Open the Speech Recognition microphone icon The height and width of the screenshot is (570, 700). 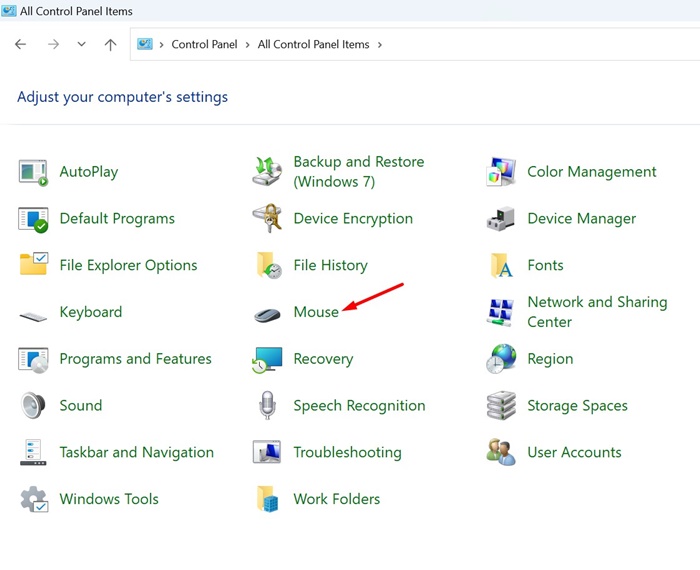point(267,406)
